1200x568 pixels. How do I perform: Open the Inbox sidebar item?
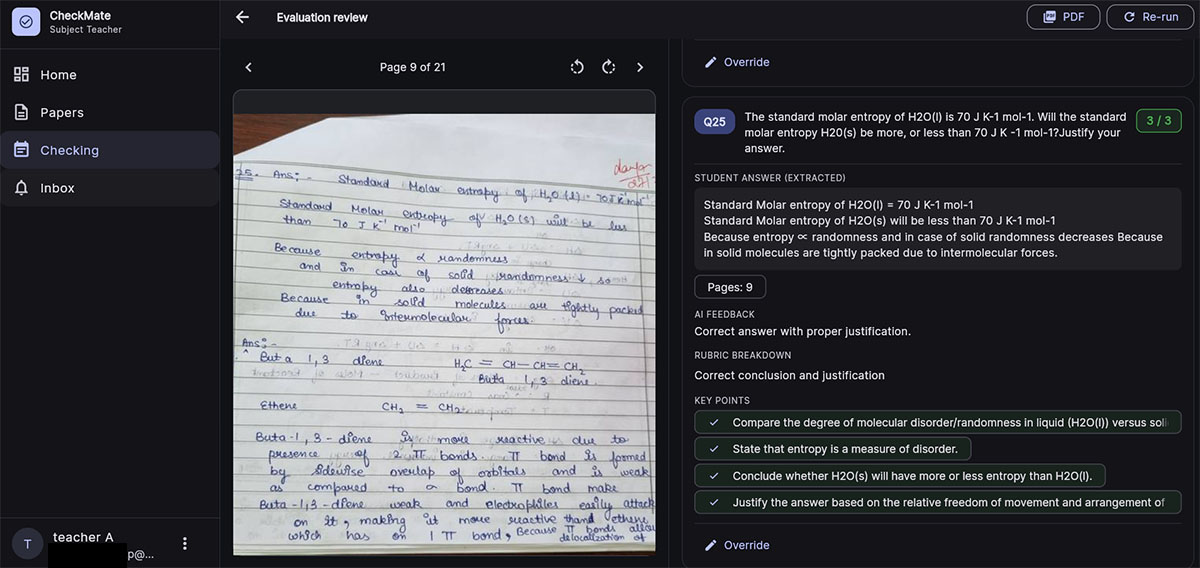[110, 188]
